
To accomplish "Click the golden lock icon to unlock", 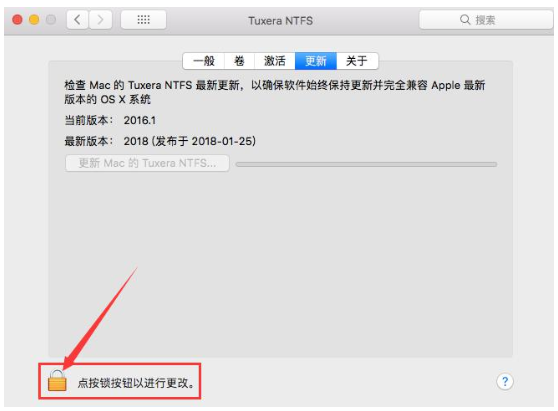I will (x=57, y=381).
